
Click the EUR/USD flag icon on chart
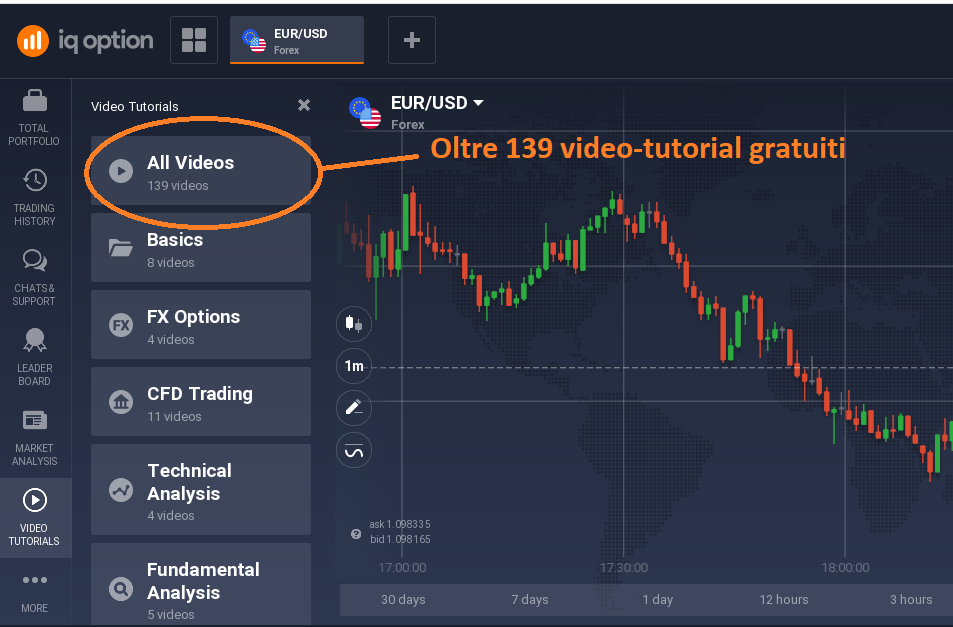click(x=365, y=113)
